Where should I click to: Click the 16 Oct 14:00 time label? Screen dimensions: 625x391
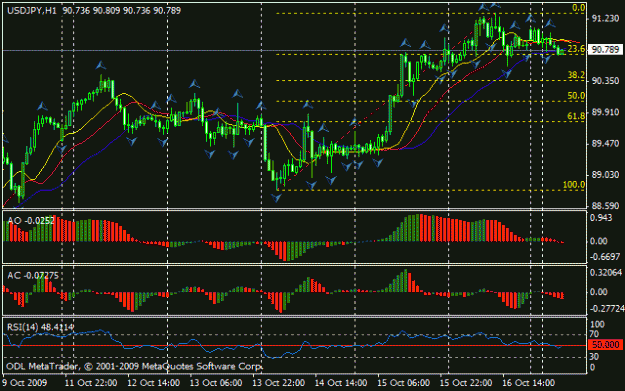(528, 383)
